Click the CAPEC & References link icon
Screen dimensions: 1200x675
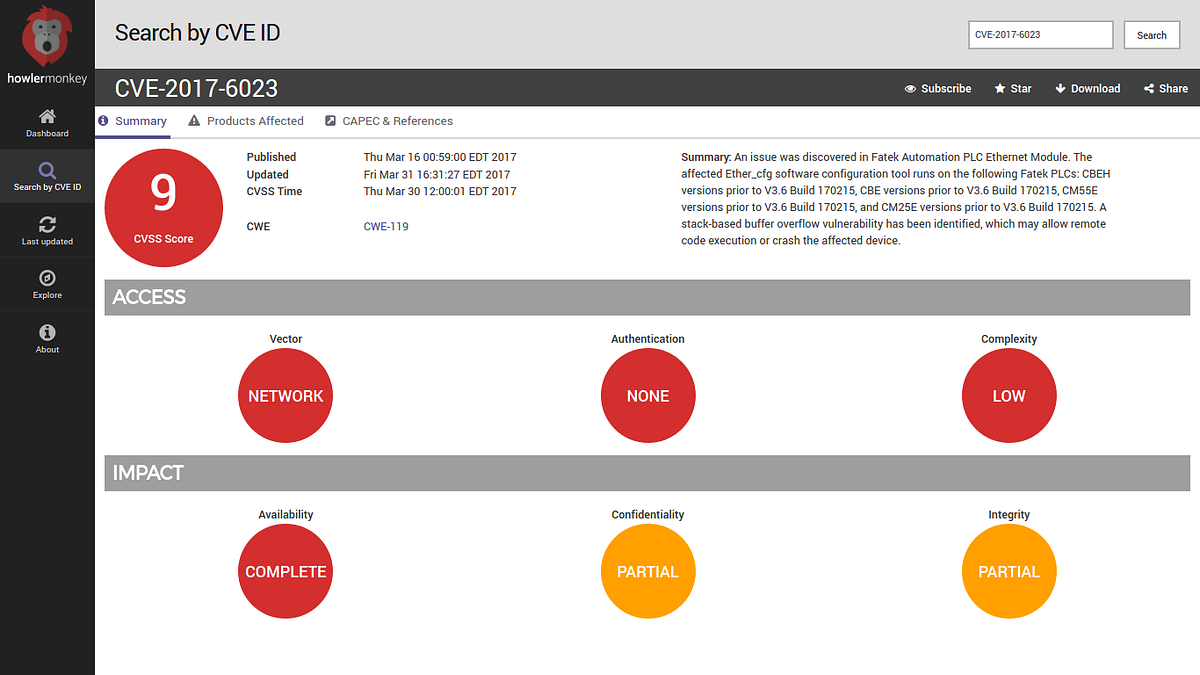pos(331,121)
